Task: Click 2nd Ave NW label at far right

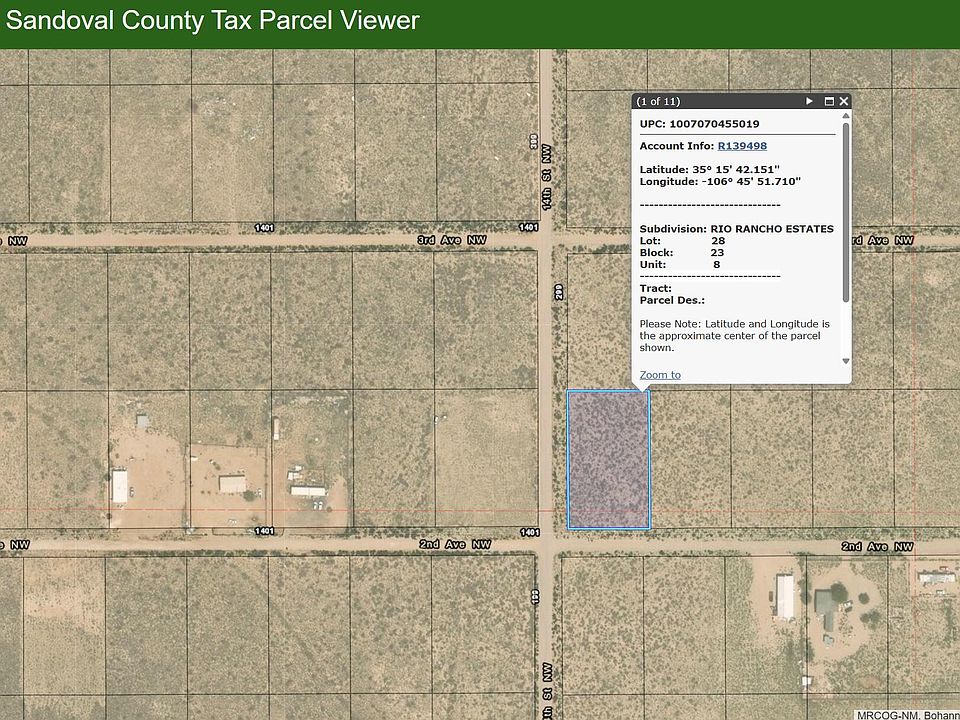Action: click(x=877, y=547)
